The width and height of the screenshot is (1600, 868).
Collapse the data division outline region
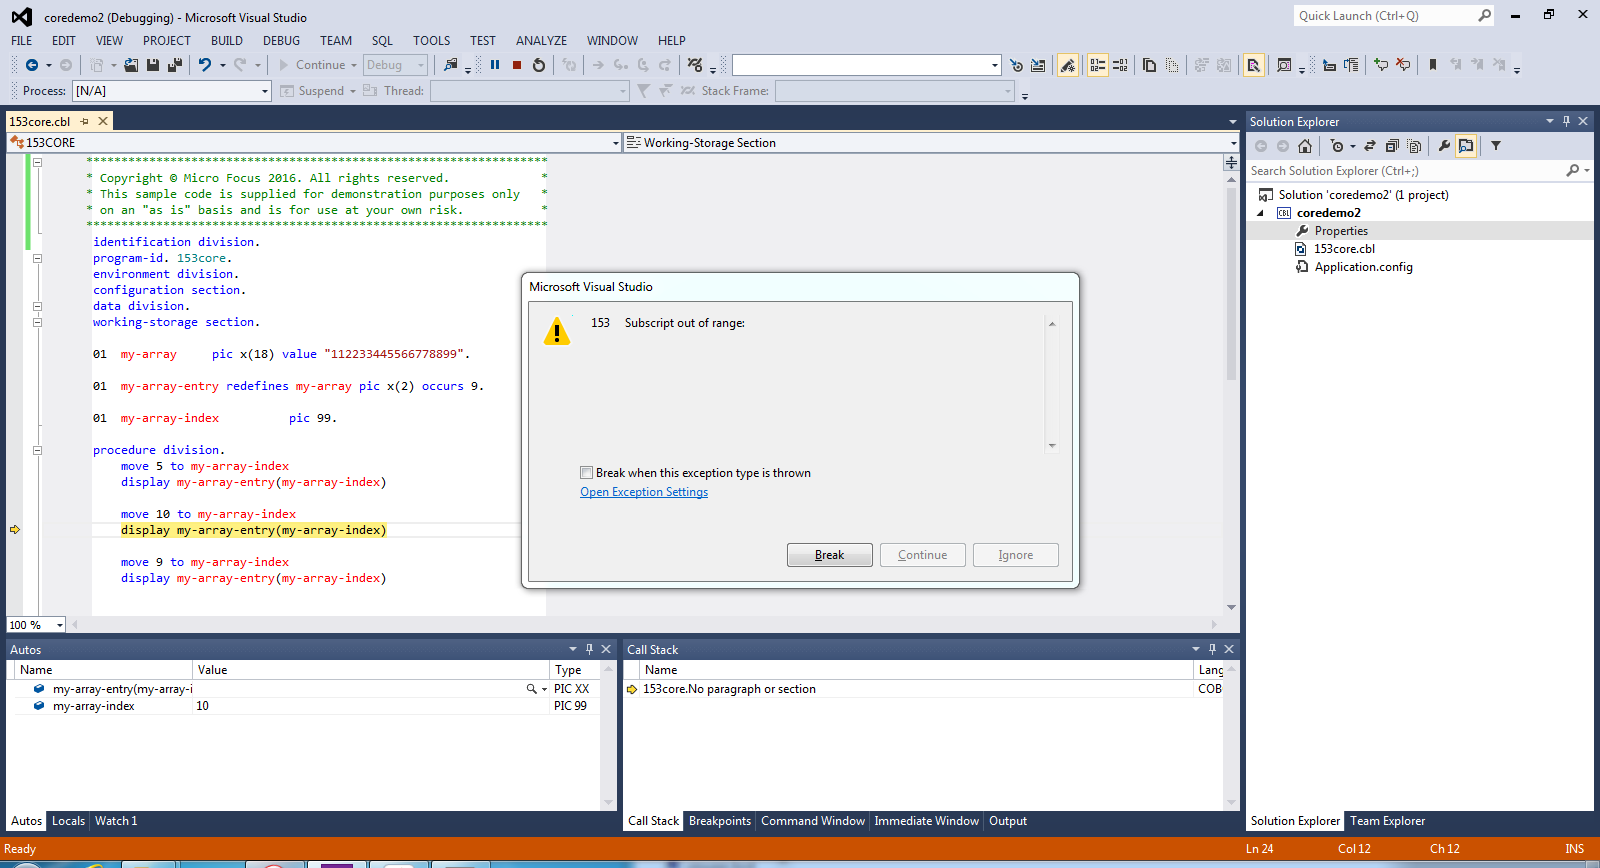[x=37, y=306]
